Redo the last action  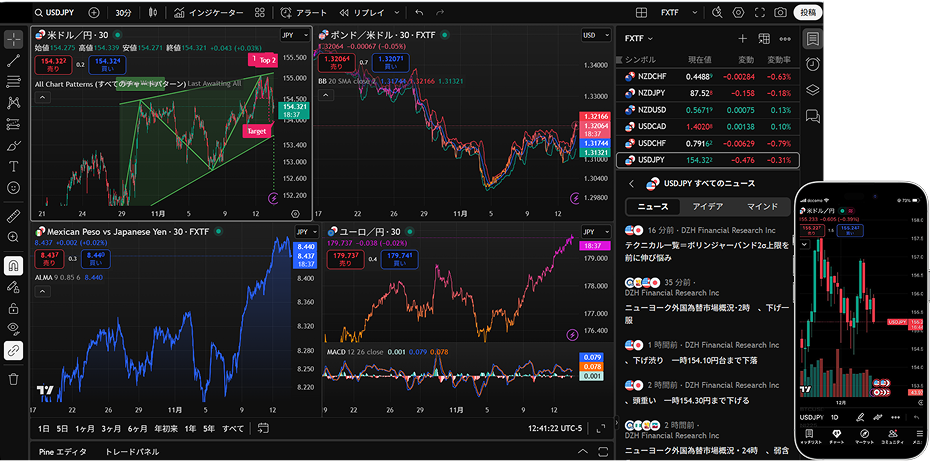coord(439,12)
